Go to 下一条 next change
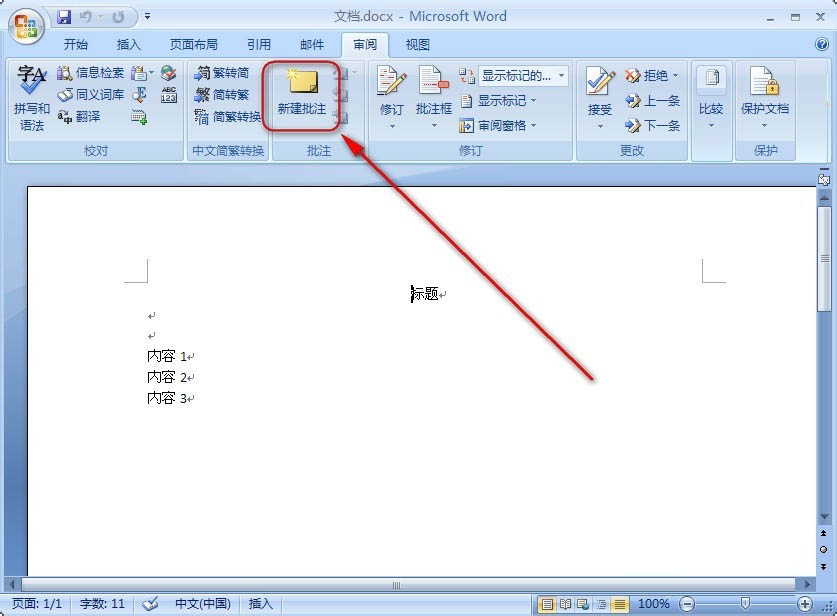This screenshot has height=616, width=837. tap(653, 126)
